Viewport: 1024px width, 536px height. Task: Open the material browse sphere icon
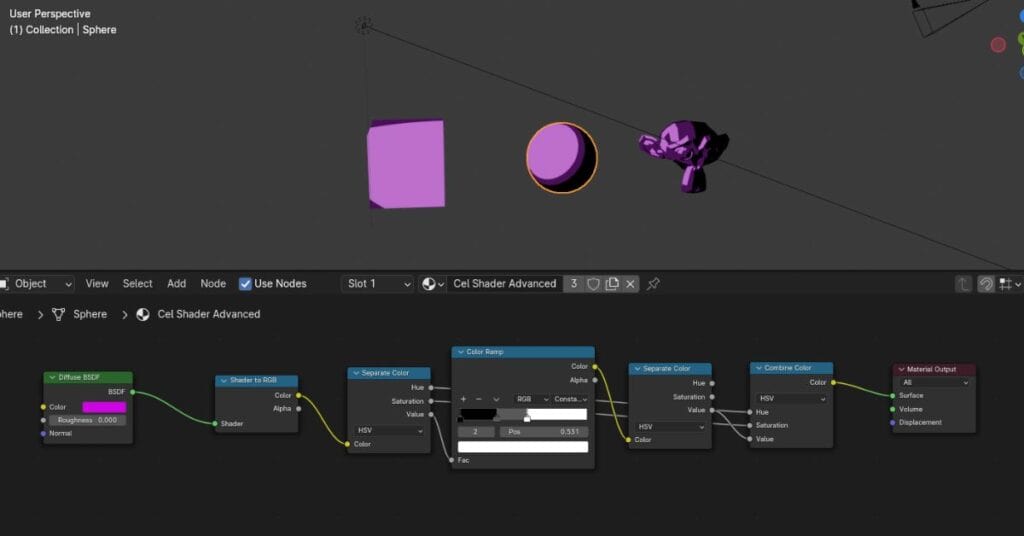(x=433, y=284)
